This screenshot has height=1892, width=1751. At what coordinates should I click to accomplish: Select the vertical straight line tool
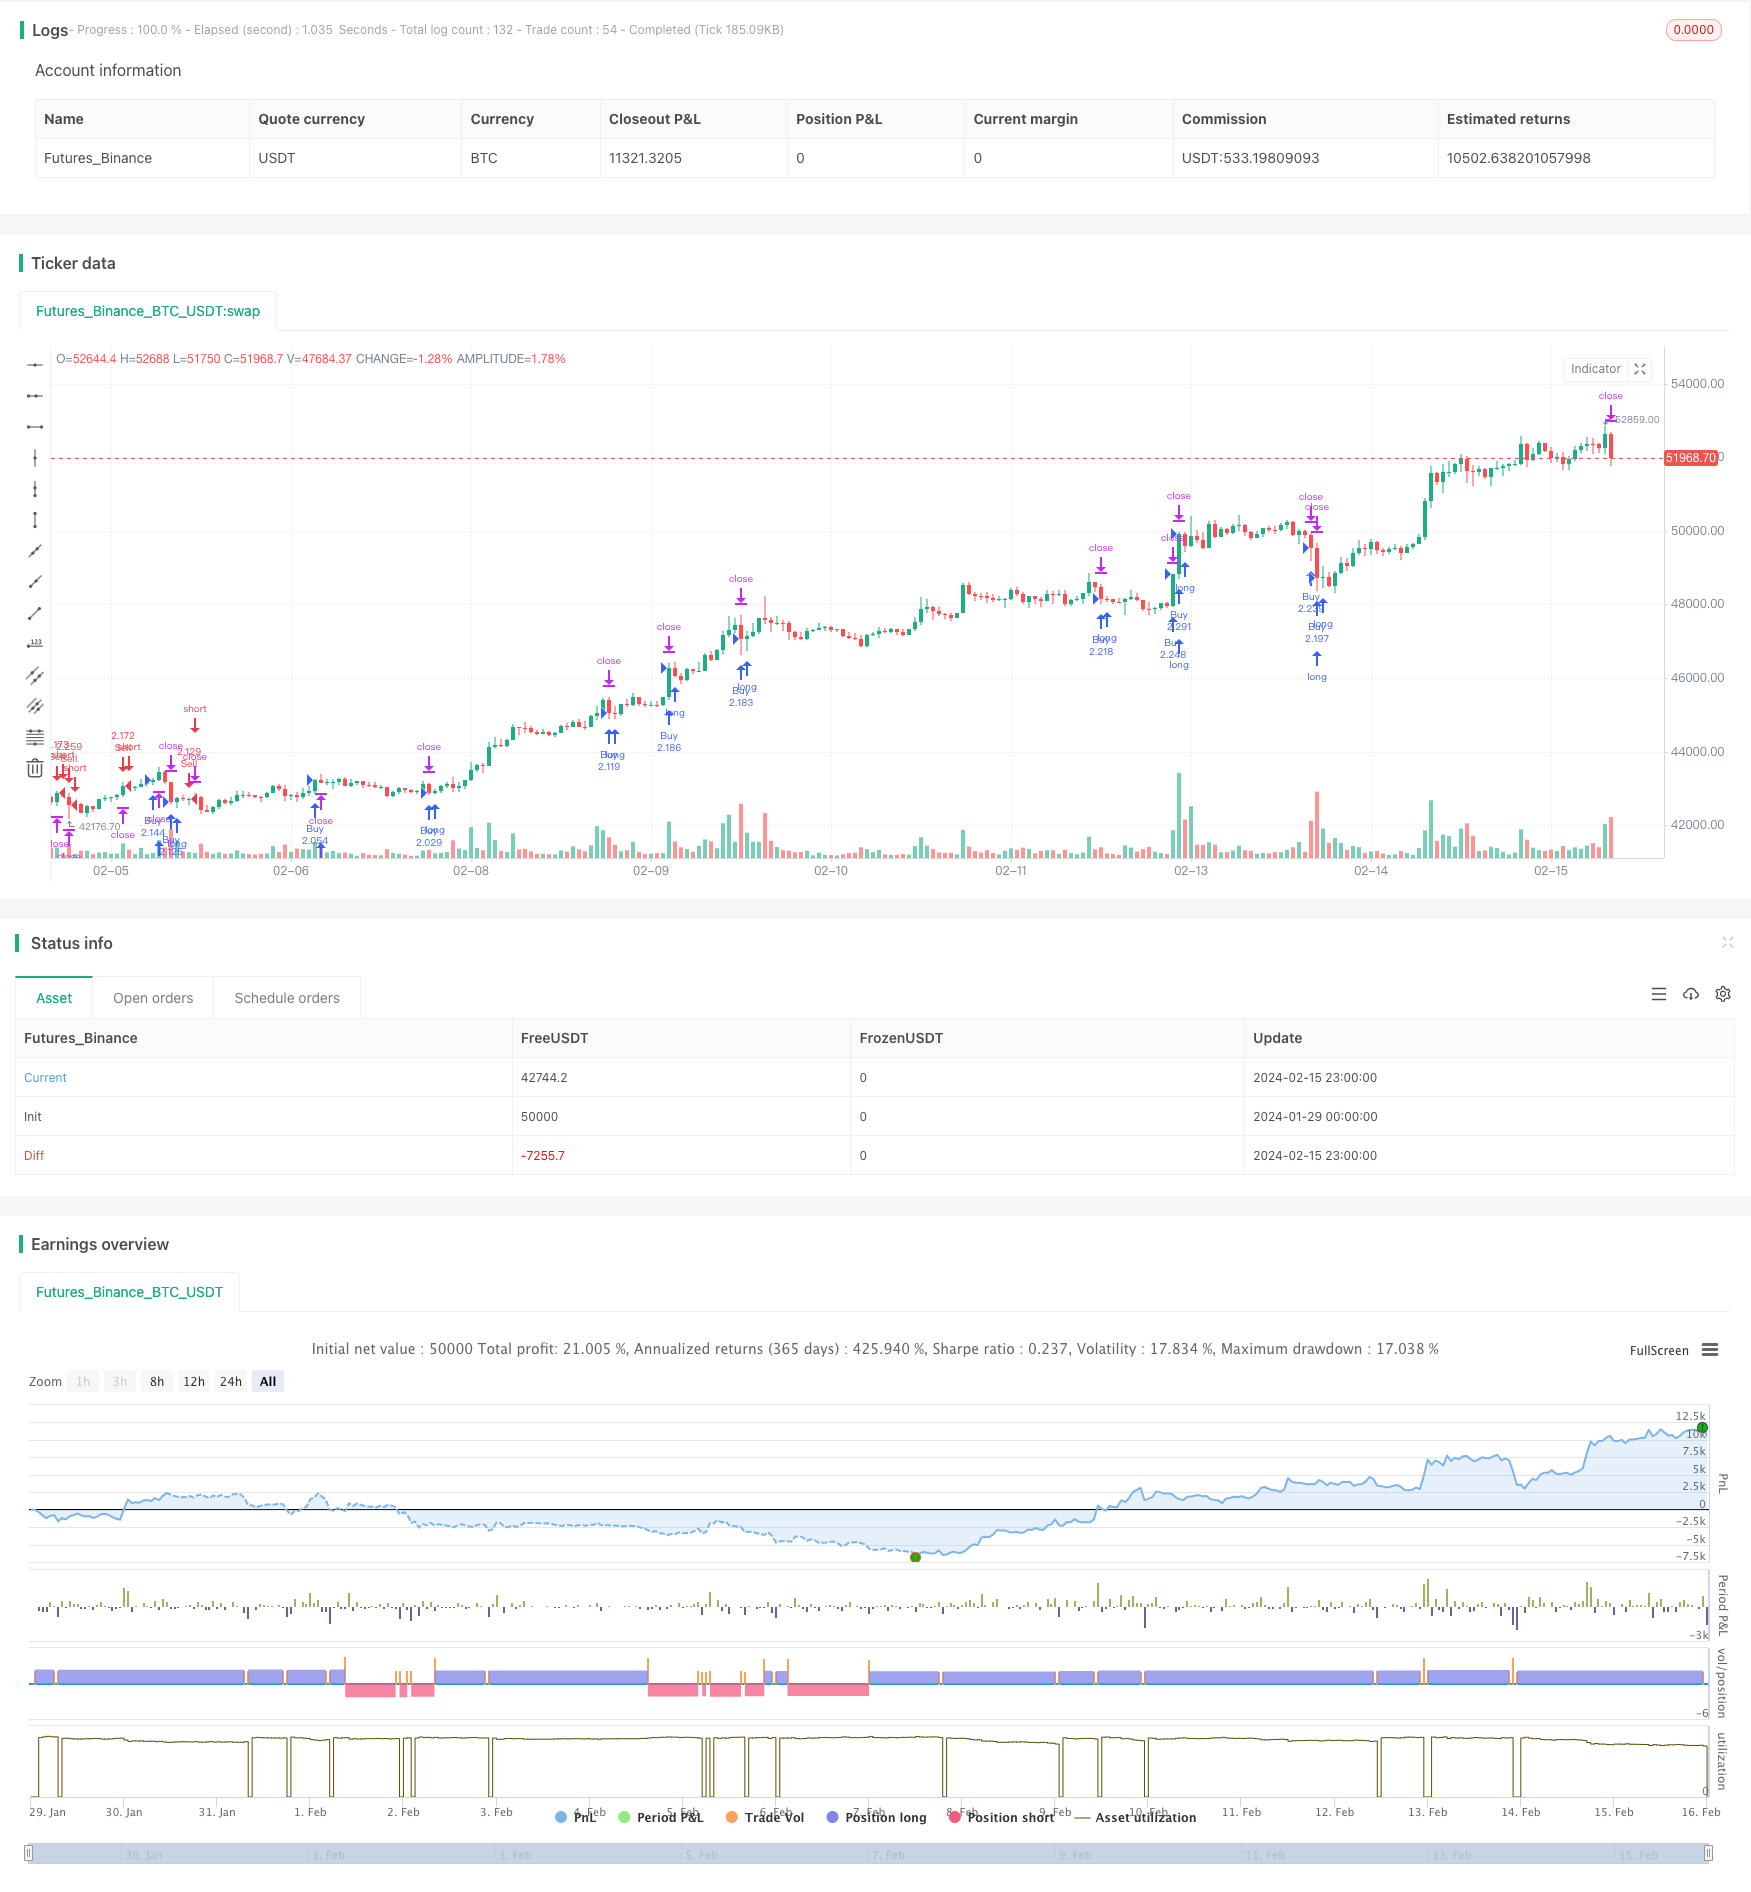click(35, 458)
